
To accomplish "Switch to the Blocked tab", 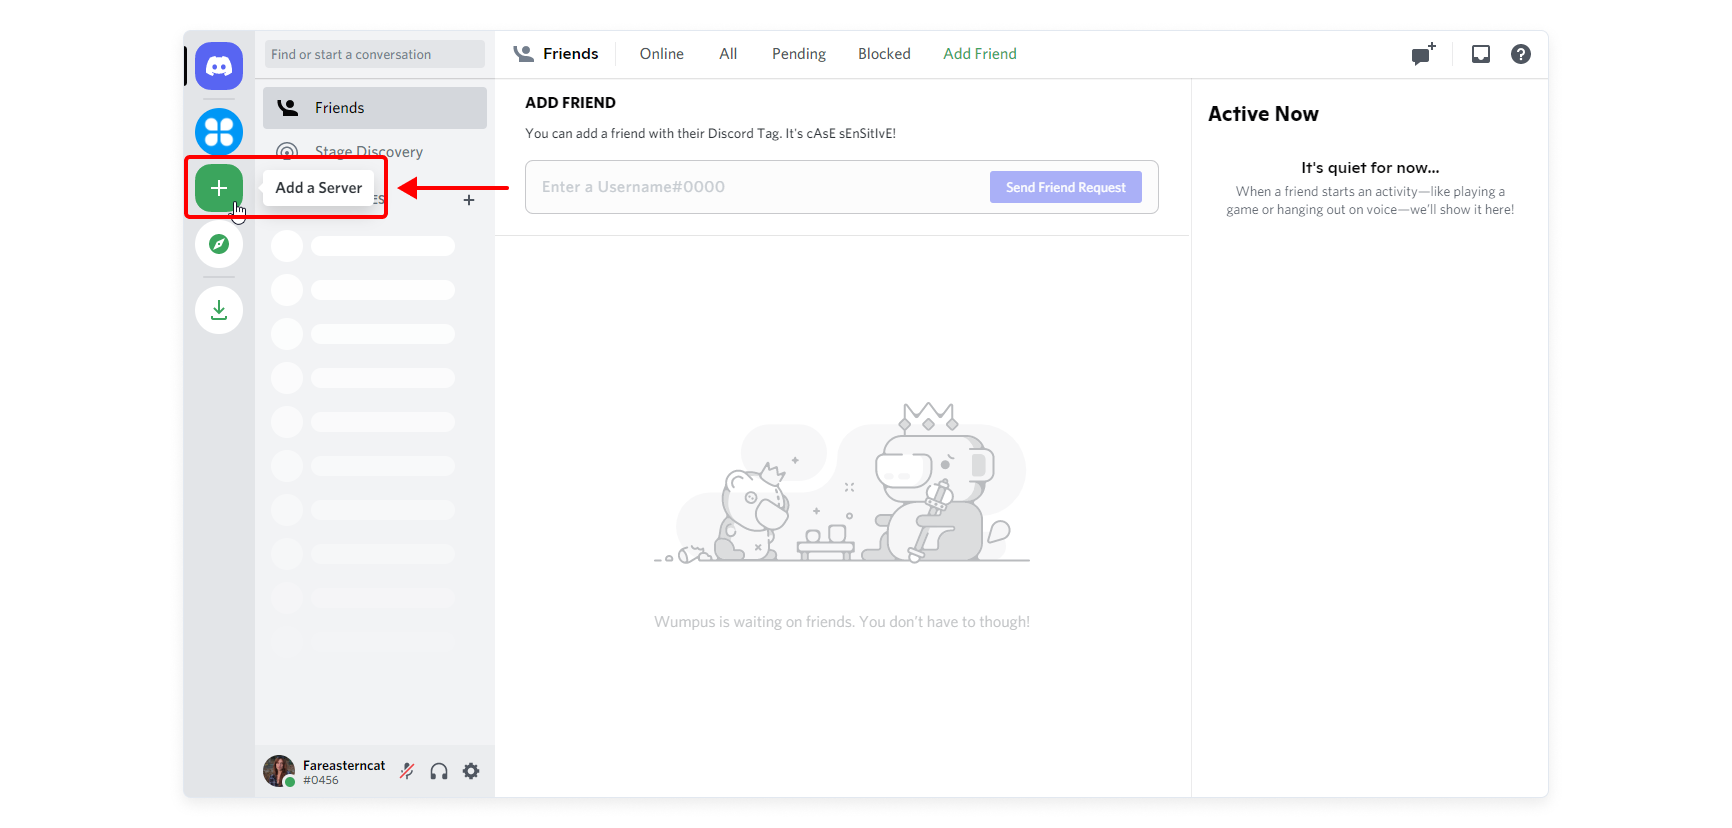I will tap(884, 54).
